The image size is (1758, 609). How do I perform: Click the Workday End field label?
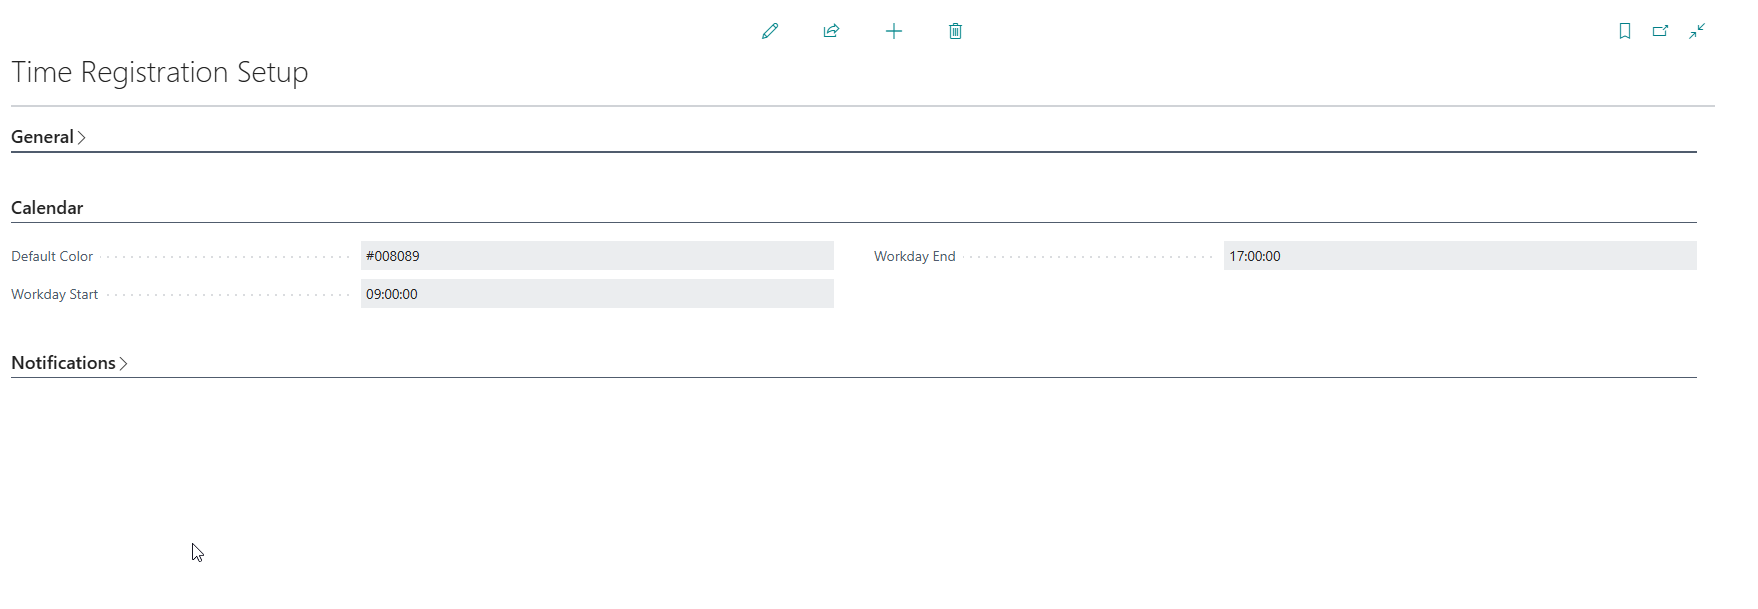pyautogui.click(x=914, y=256)
